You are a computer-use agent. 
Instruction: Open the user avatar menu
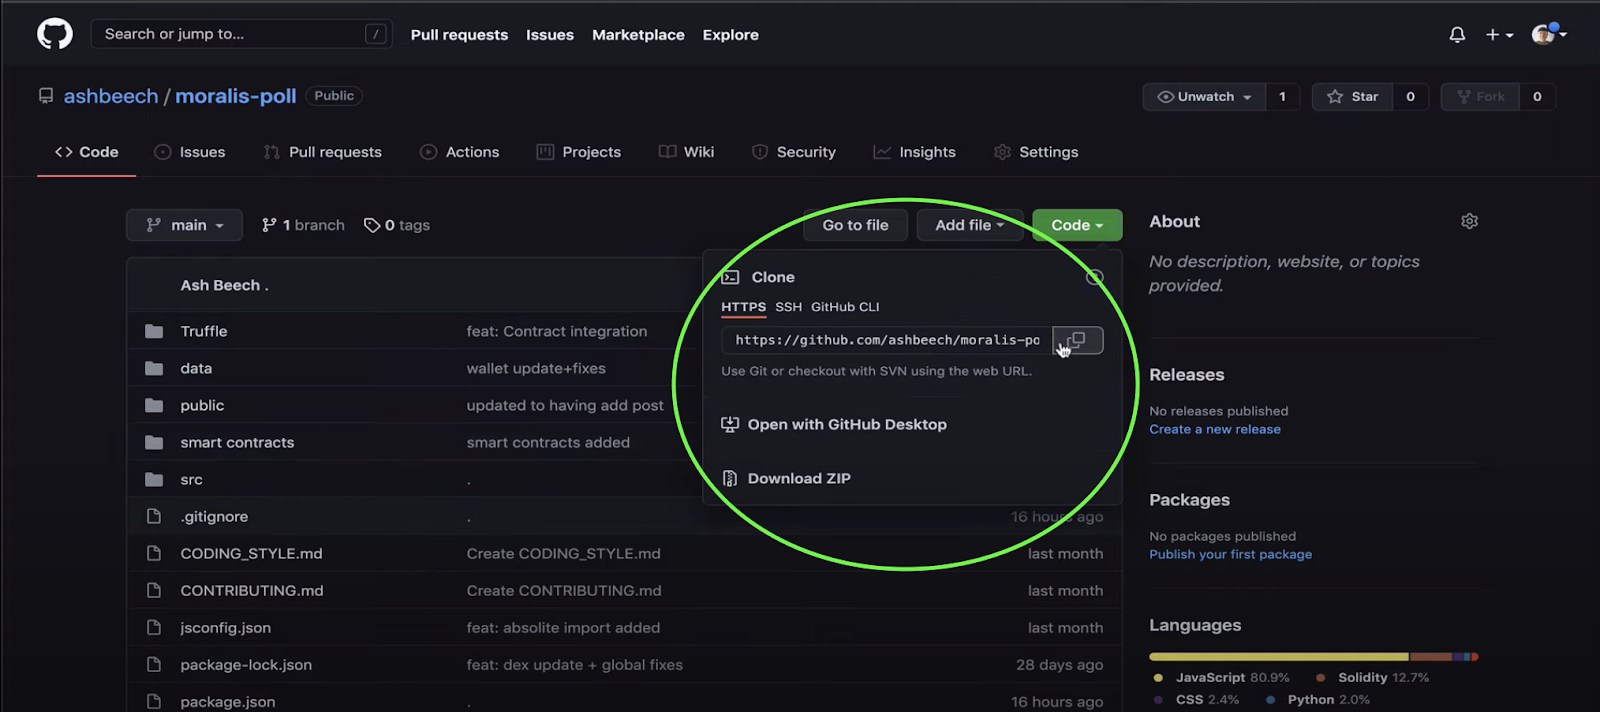click(1549, 34)
